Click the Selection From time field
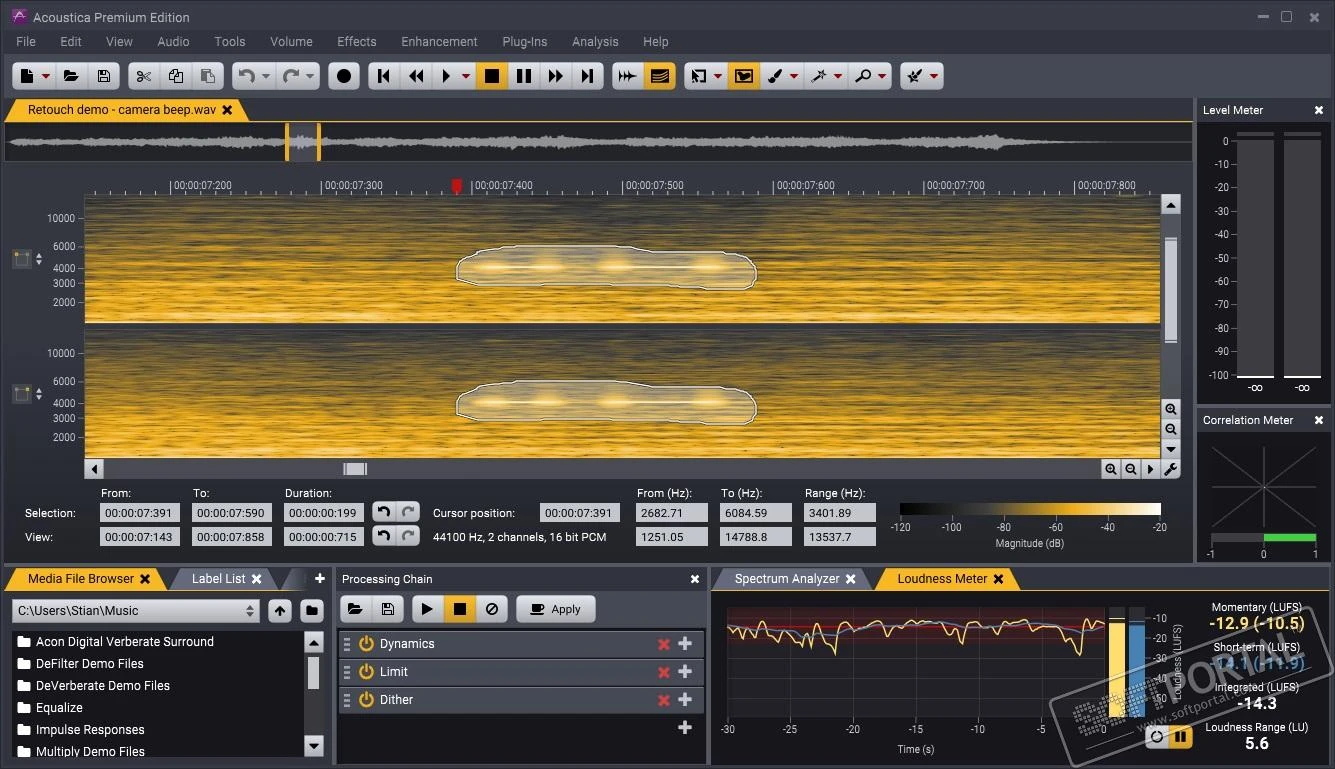Viewport: 1335px width, 769px height. click(x=140, y=513)
